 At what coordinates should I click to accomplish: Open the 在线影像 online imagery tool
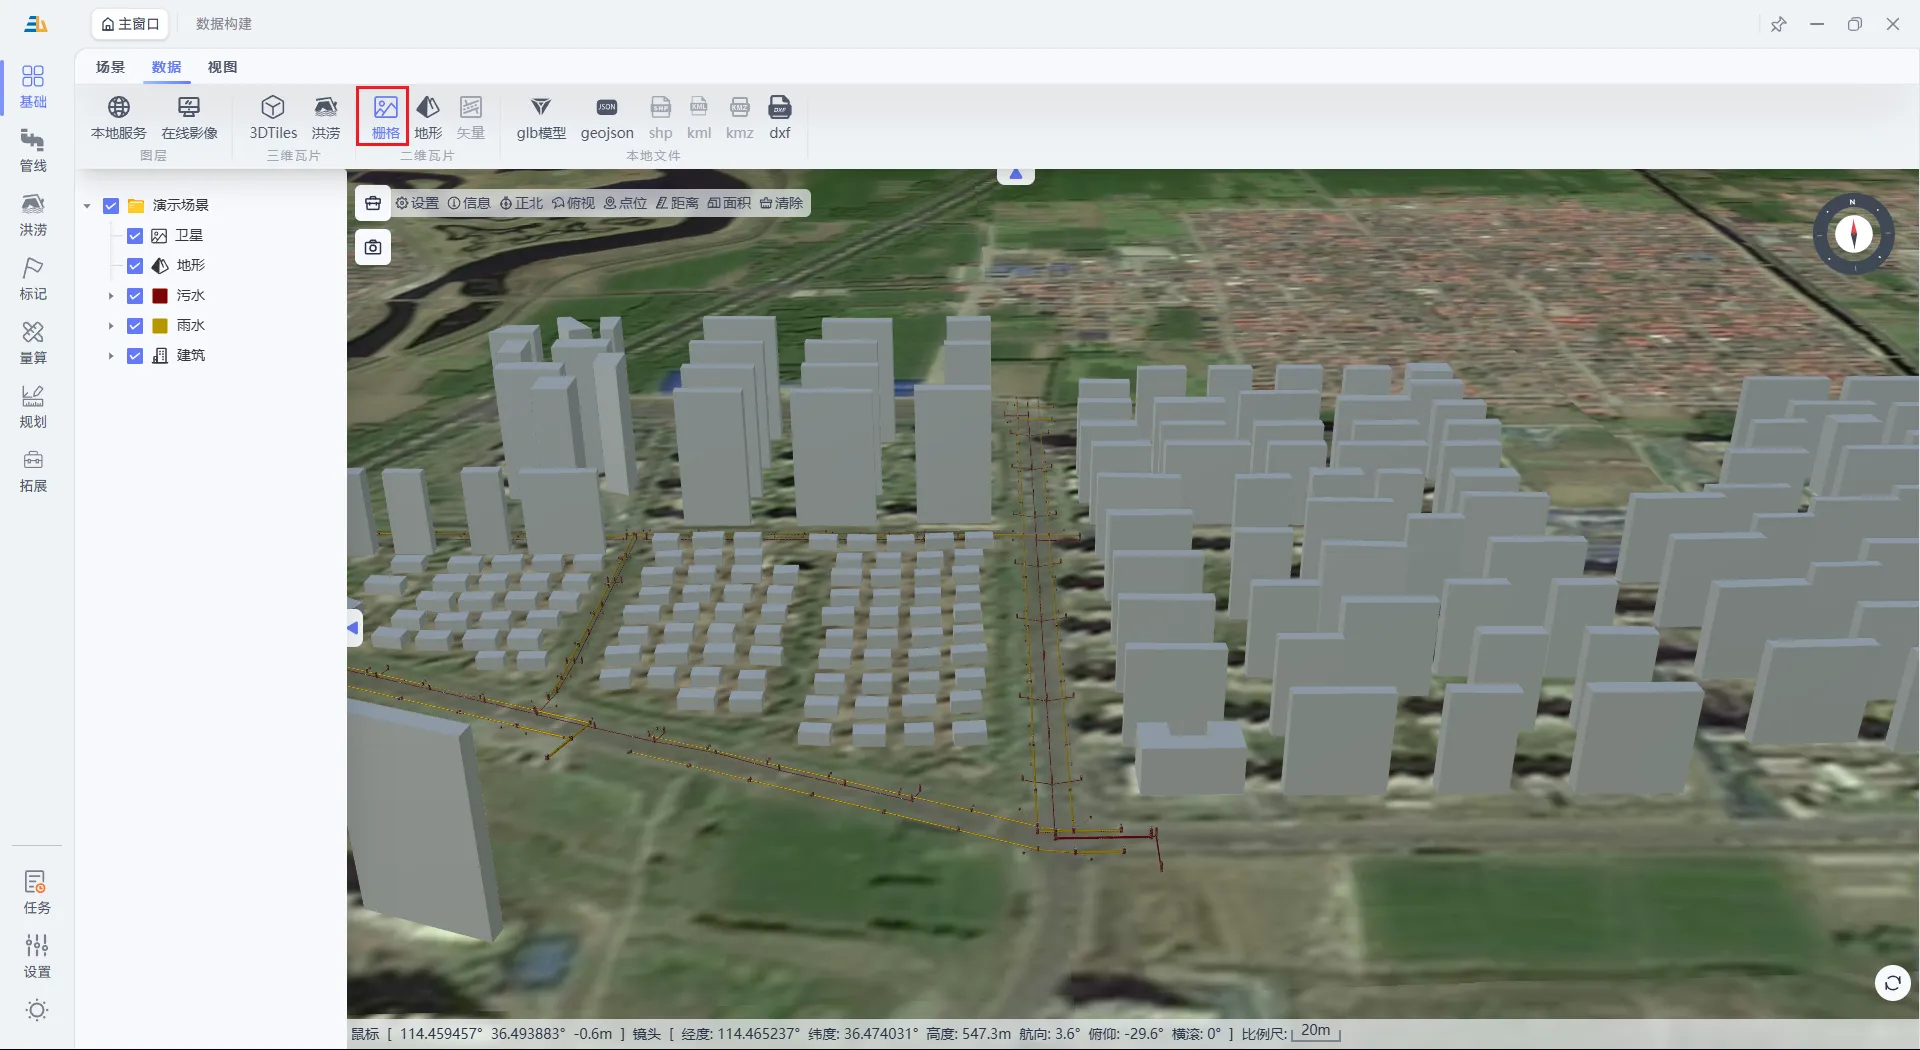coord(189,117)
